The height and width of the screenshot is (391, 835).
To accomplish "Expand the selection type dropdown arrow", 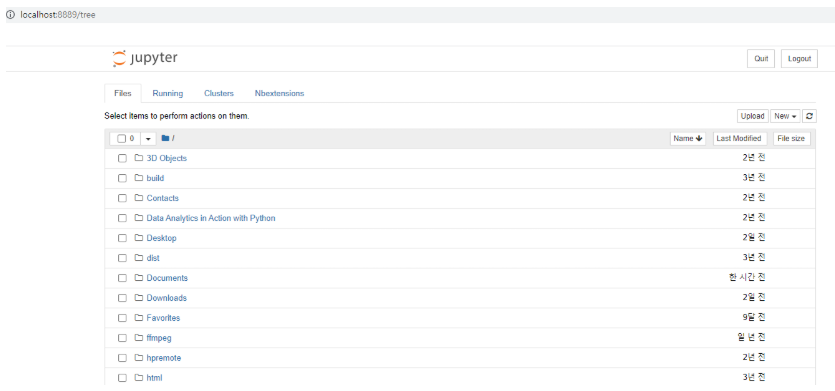I will pyautogui.click(x=148, y=139).
